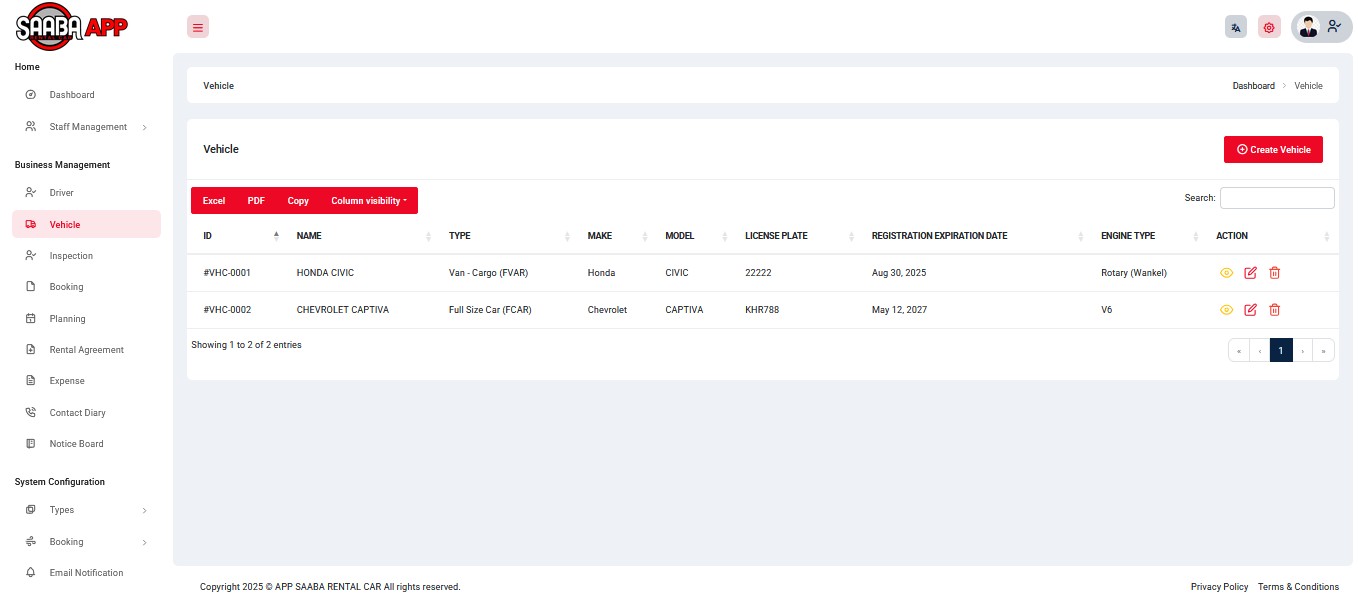Click the user profile avatar

pyautogui.click(x=1309, y=27)
